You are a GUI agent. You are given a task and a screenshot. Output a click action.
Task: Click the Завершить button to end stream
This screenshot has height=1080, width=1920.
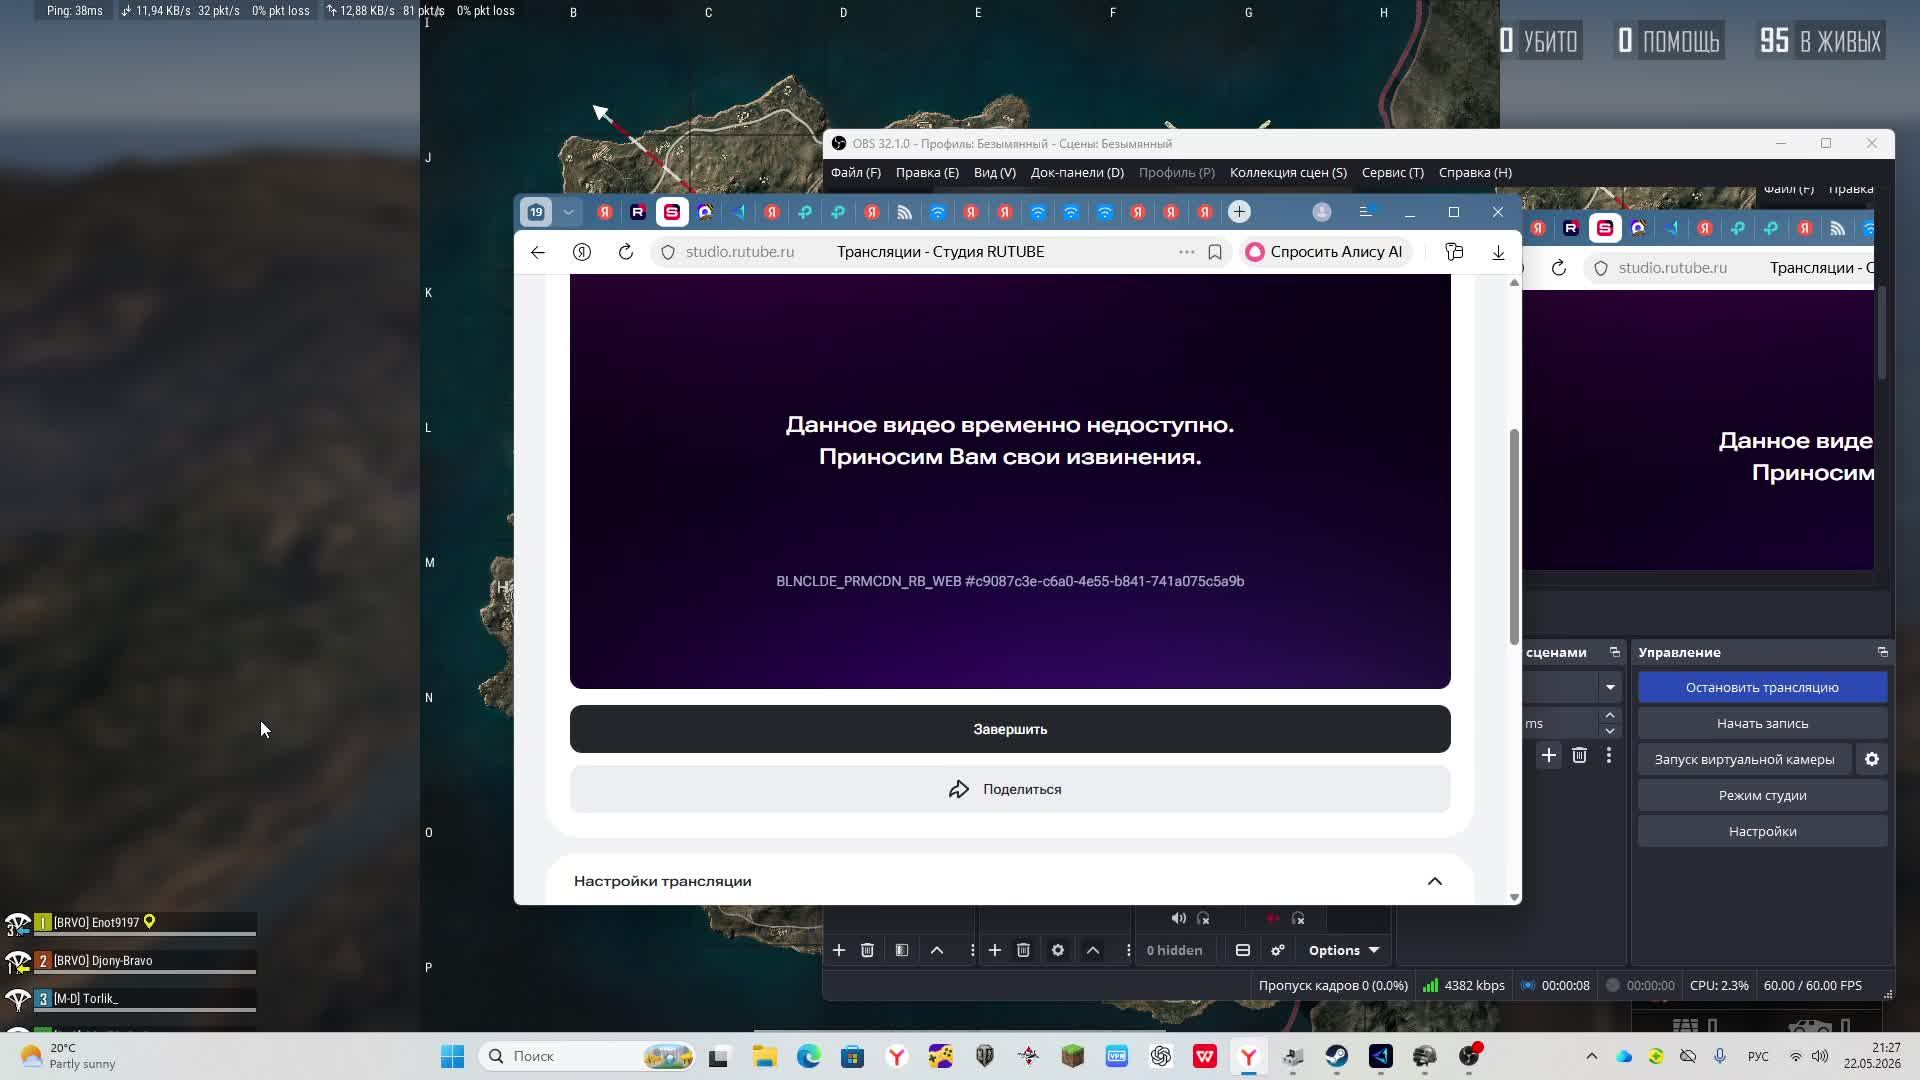point(1010,729)
